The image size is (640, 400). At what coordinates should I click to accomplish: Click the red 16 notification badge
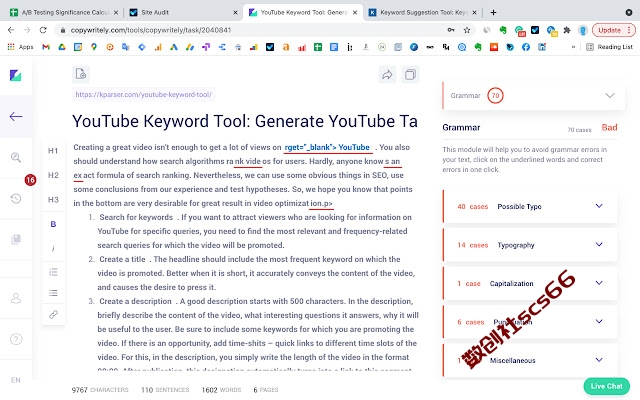click(30, 180)
